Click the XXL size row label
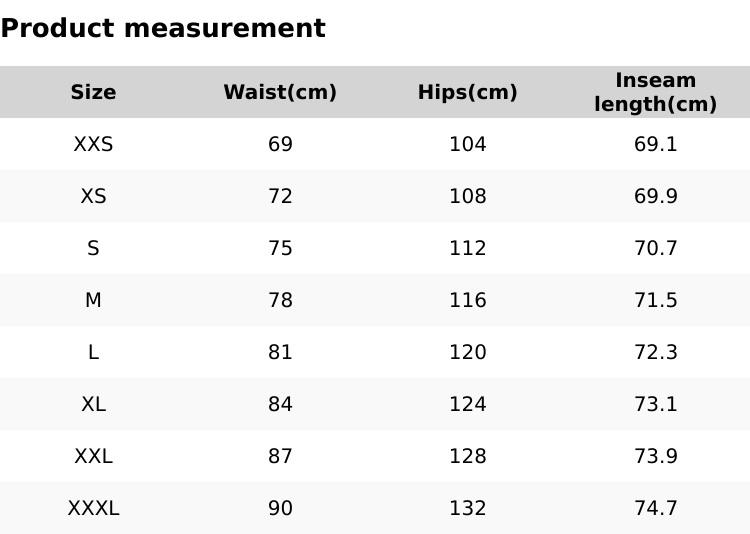The width and height of the screenshot is (750, 534). tap(93, 457)
